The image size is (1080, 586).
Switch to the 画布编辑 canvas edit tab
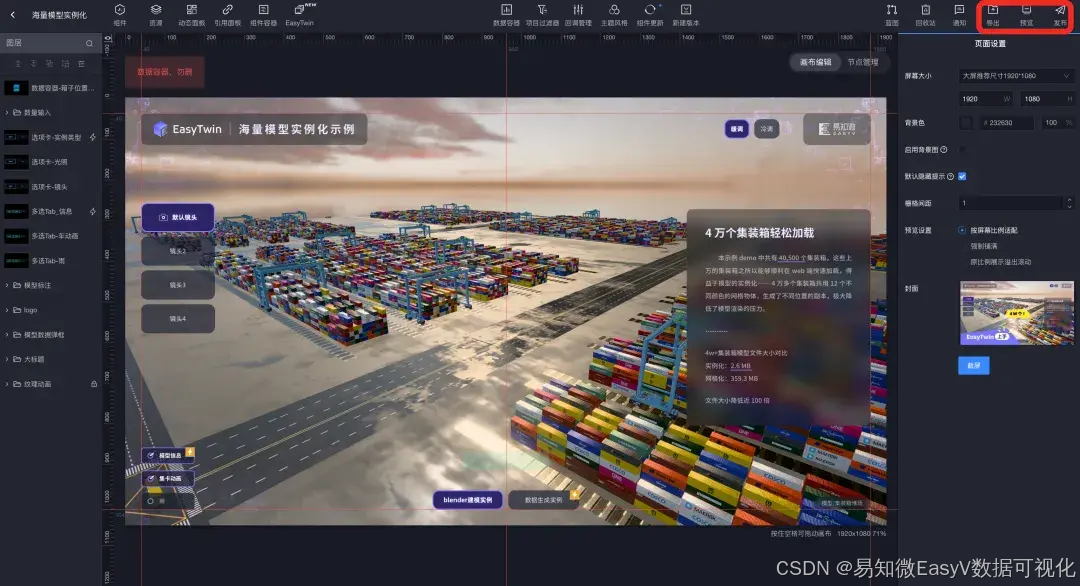816,62
